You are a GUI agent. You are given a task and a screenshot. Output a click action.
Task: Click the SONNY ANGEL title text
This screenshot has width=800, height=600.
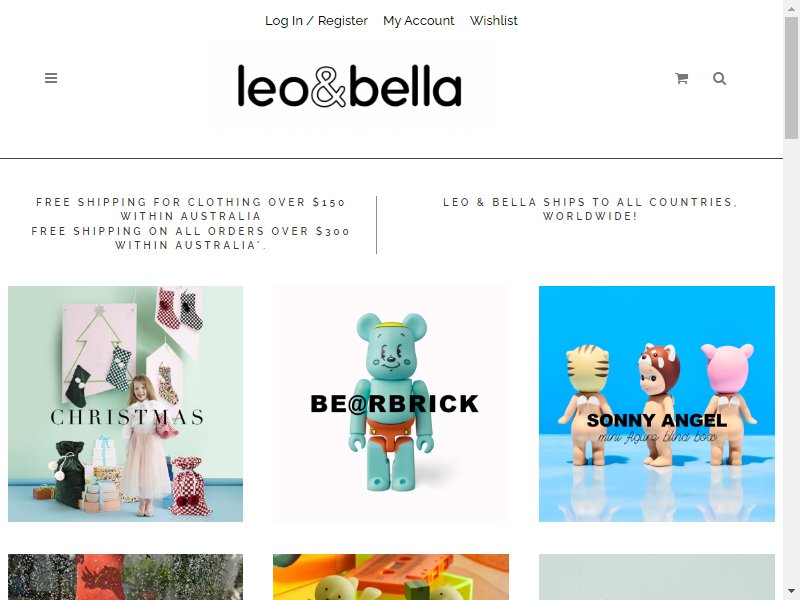(x=657, y=420)
